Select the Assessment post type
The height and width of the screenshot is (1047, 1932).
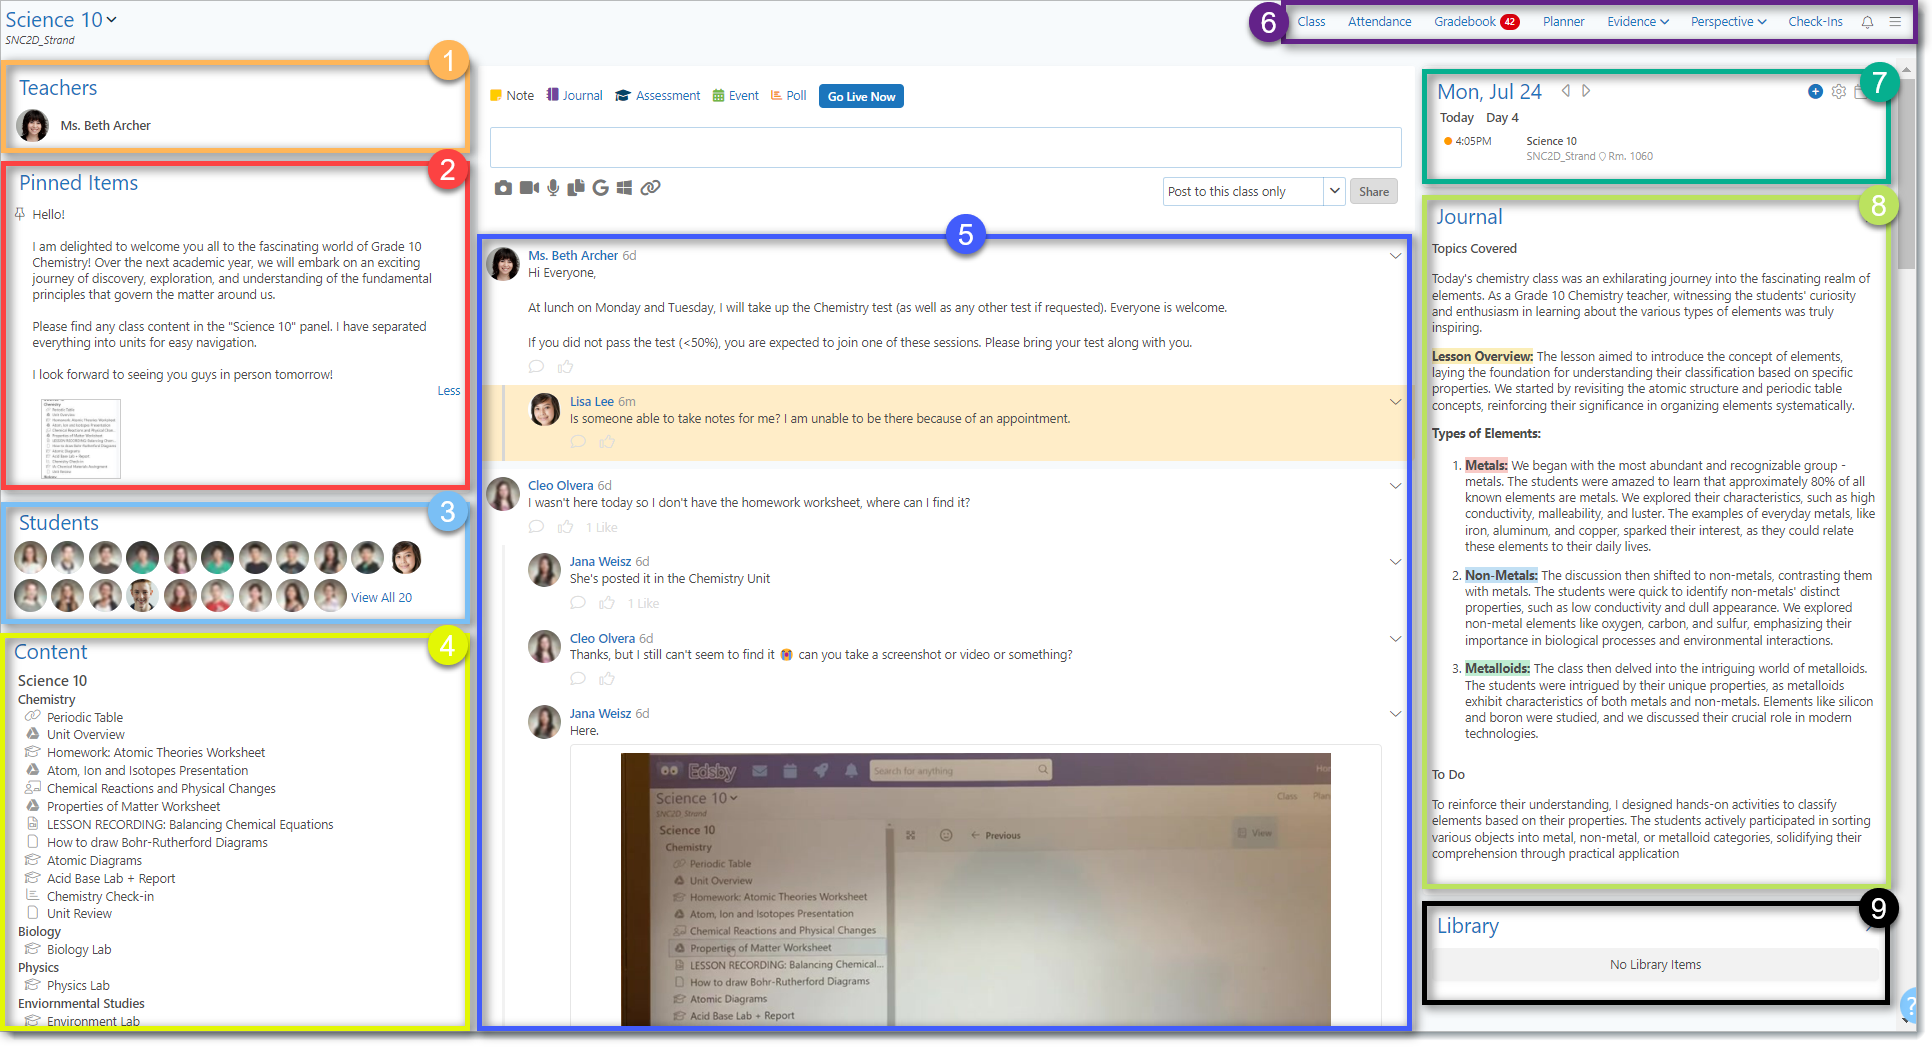657,96
